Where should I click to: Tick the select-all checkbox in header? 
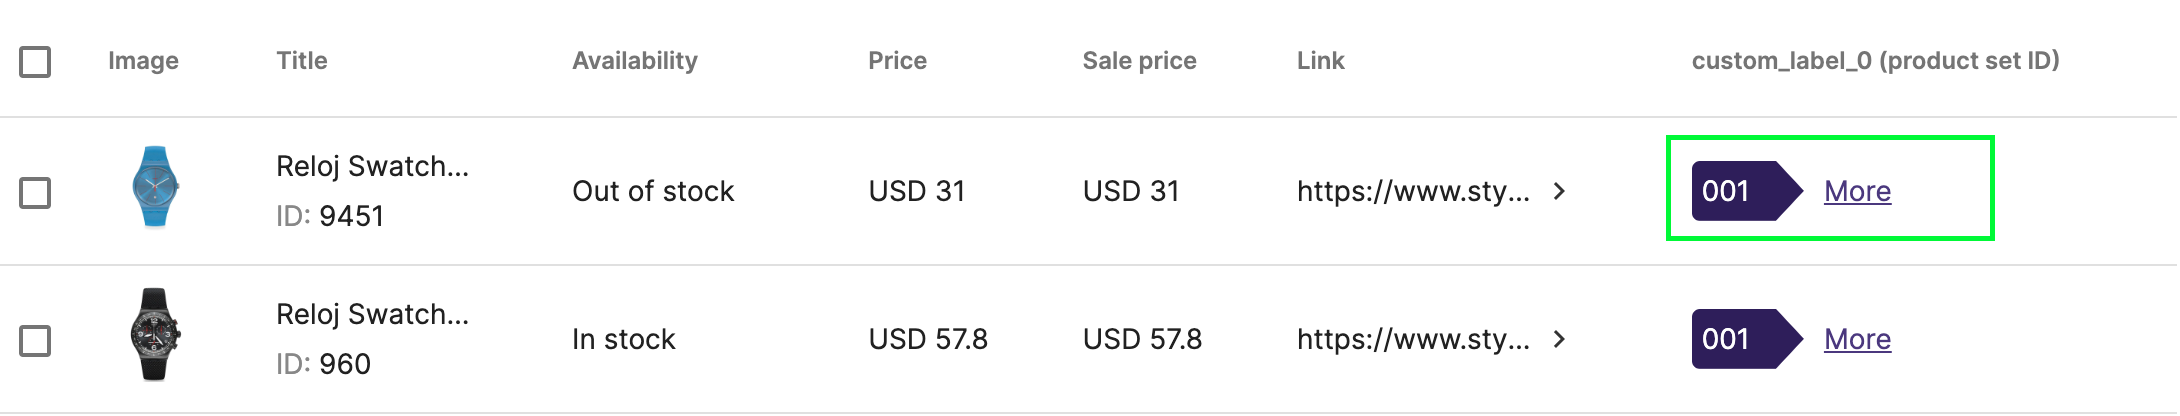[35, 62]
